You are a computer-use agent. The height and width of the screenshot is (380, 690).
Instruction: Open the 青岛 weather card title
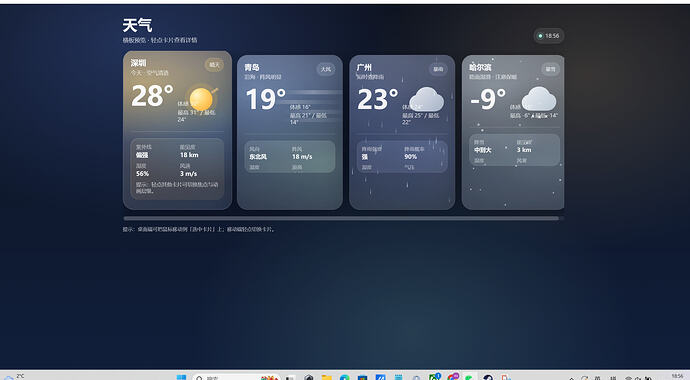252,67
